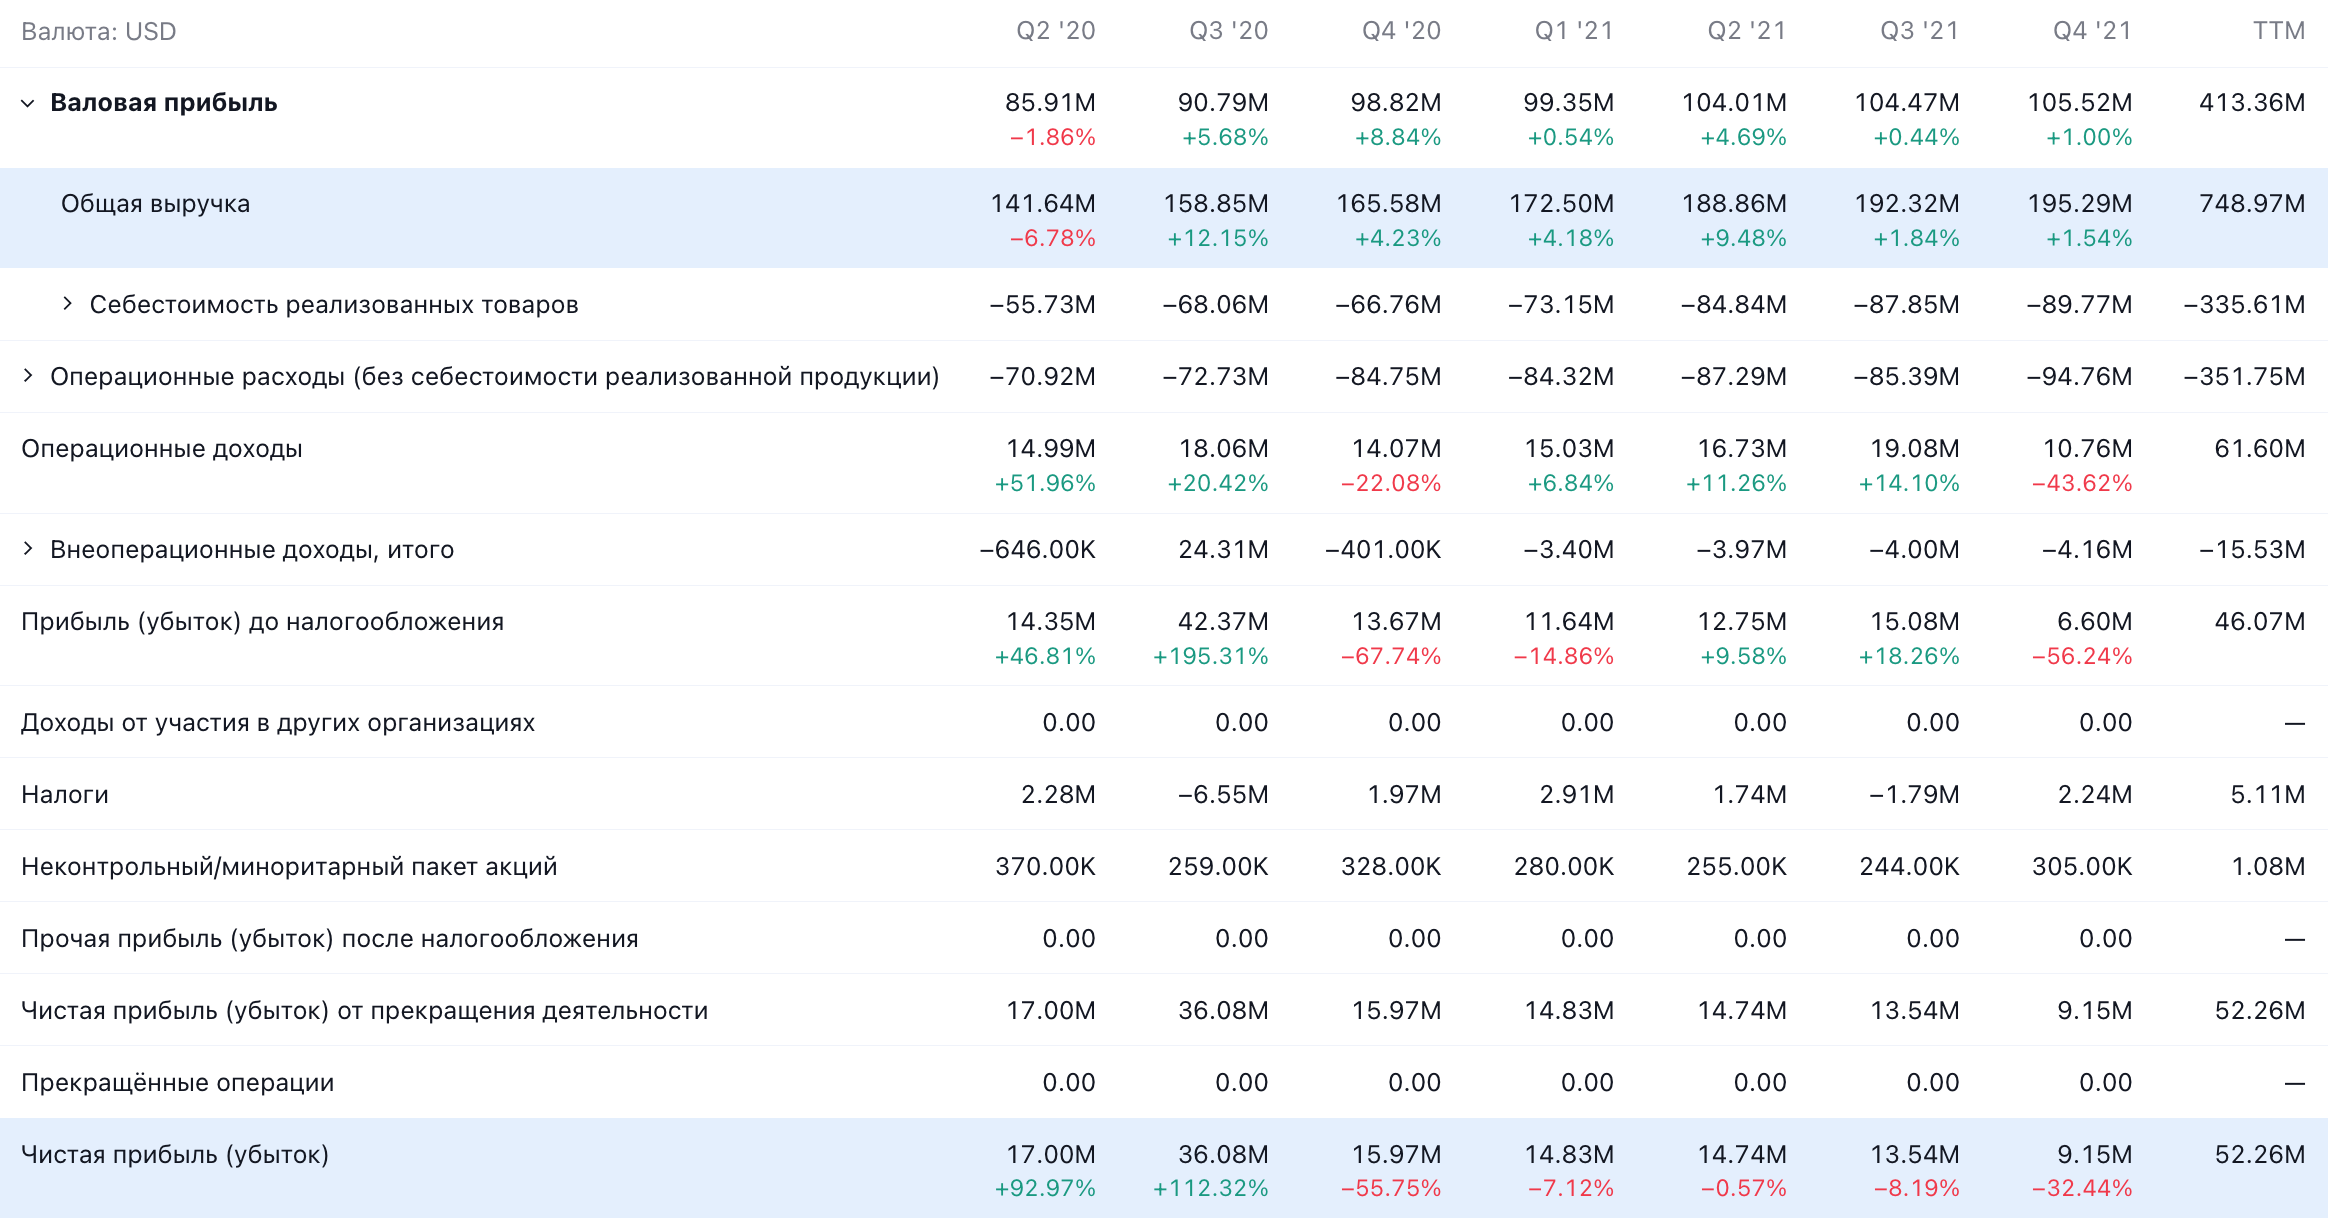This screenshot has width=2328, height=1218.
Task: Click pre-tax profit value 42.37M
Action: 1224,622
